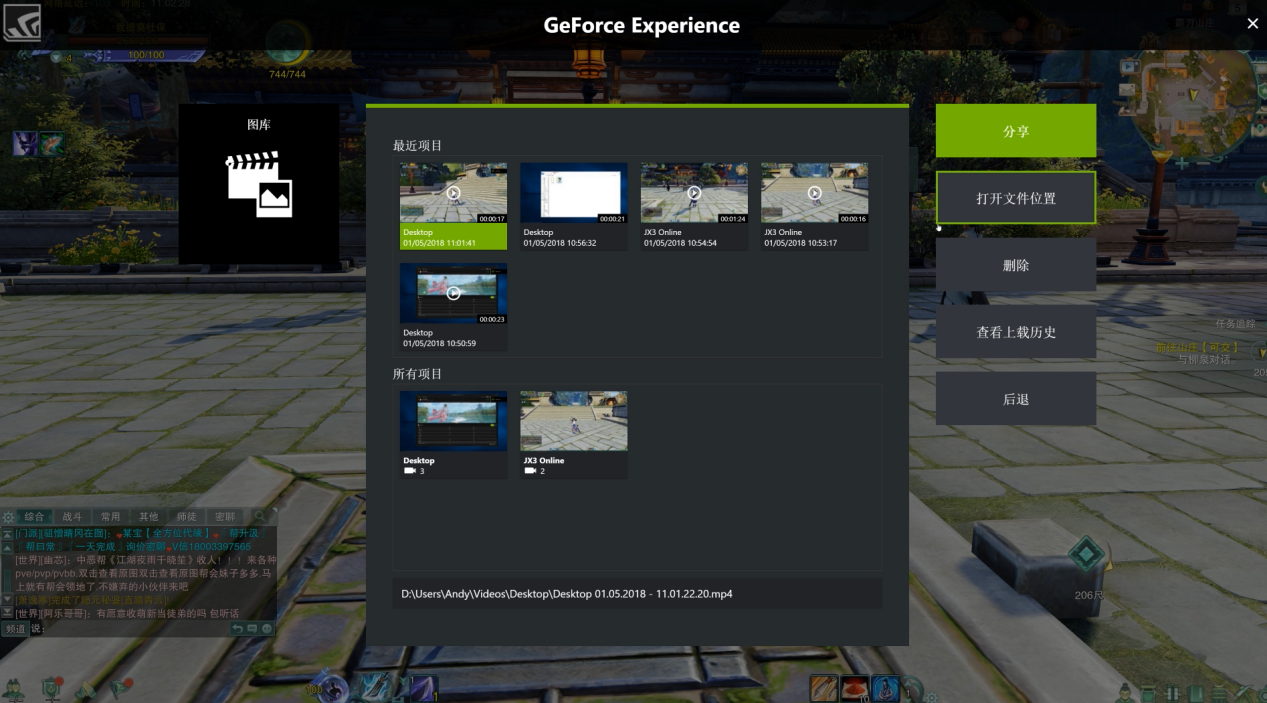
Task: Click the chat input field after 说:
Action: click(135, 629)
